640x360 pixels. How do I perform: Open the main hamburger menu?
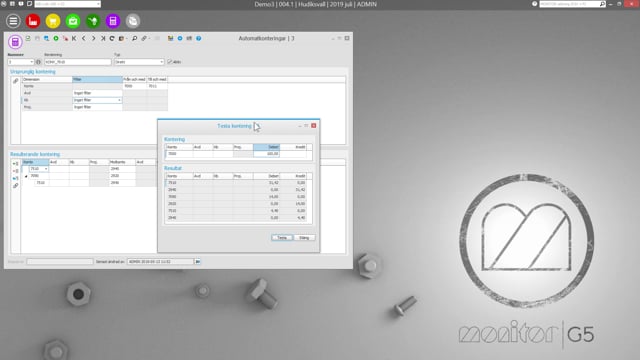pos(13,21)
